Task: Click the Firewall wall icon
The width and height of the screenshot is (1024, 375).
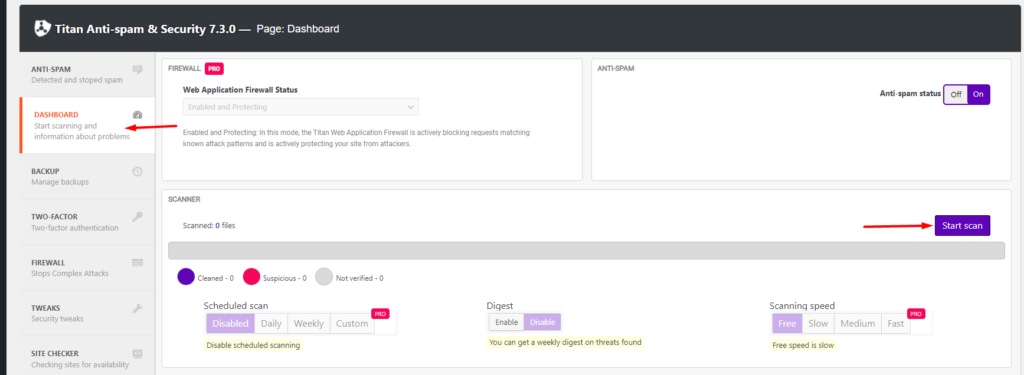Action: pyautogui.click(x=137, y=263)
